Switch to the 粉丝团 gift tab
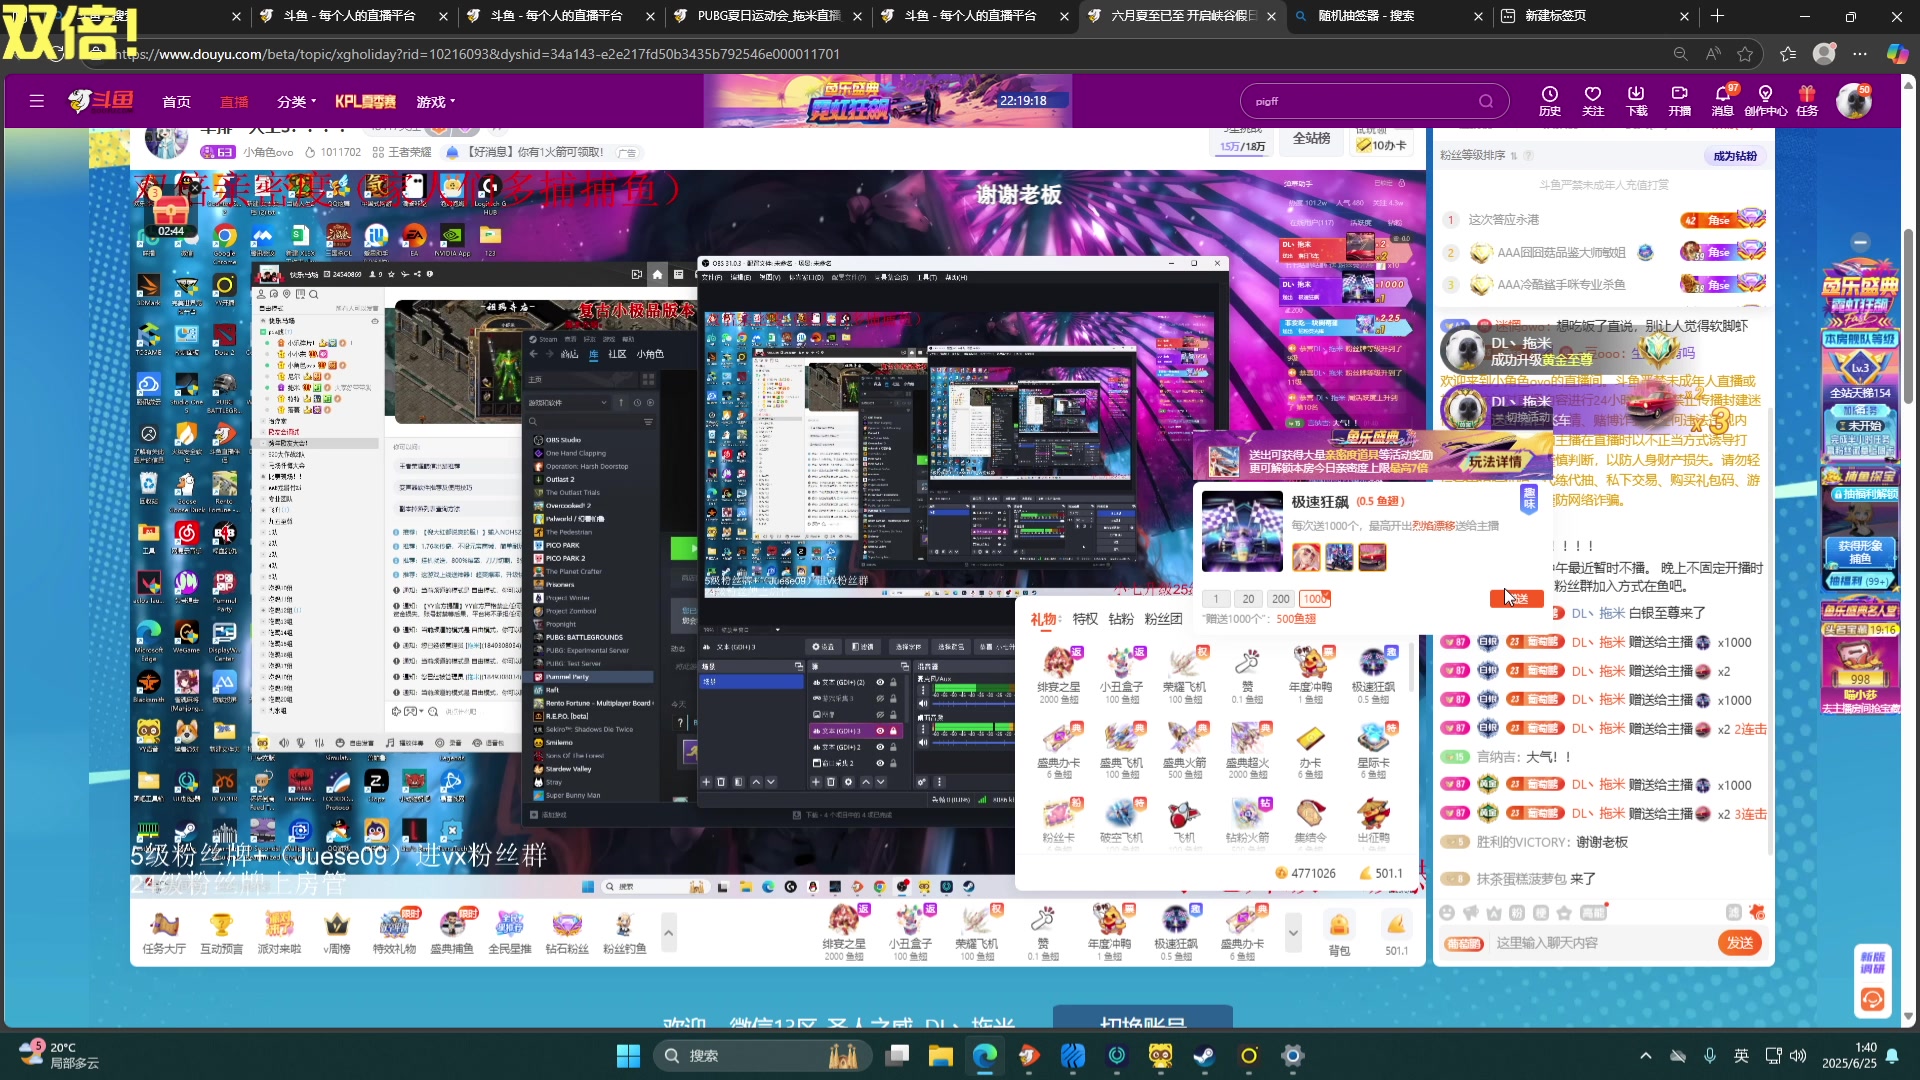The width and height of the screenshot is (1920, 1080). point(1163,619)
